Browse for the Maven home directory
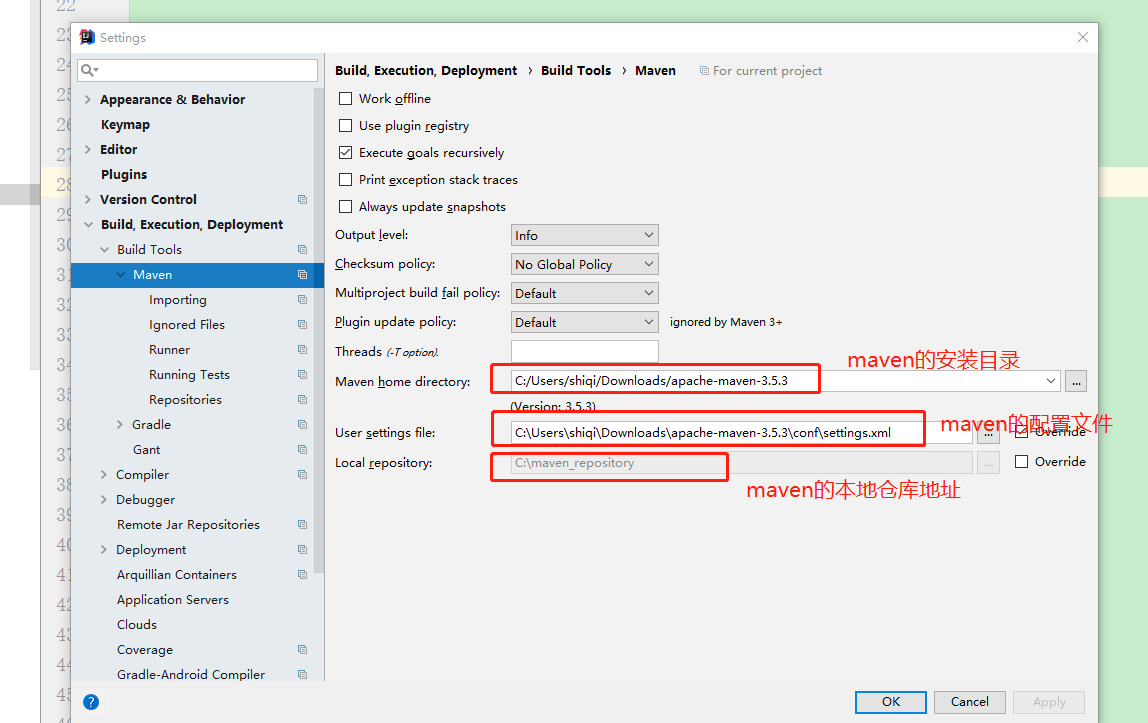 click(1076, 381)
